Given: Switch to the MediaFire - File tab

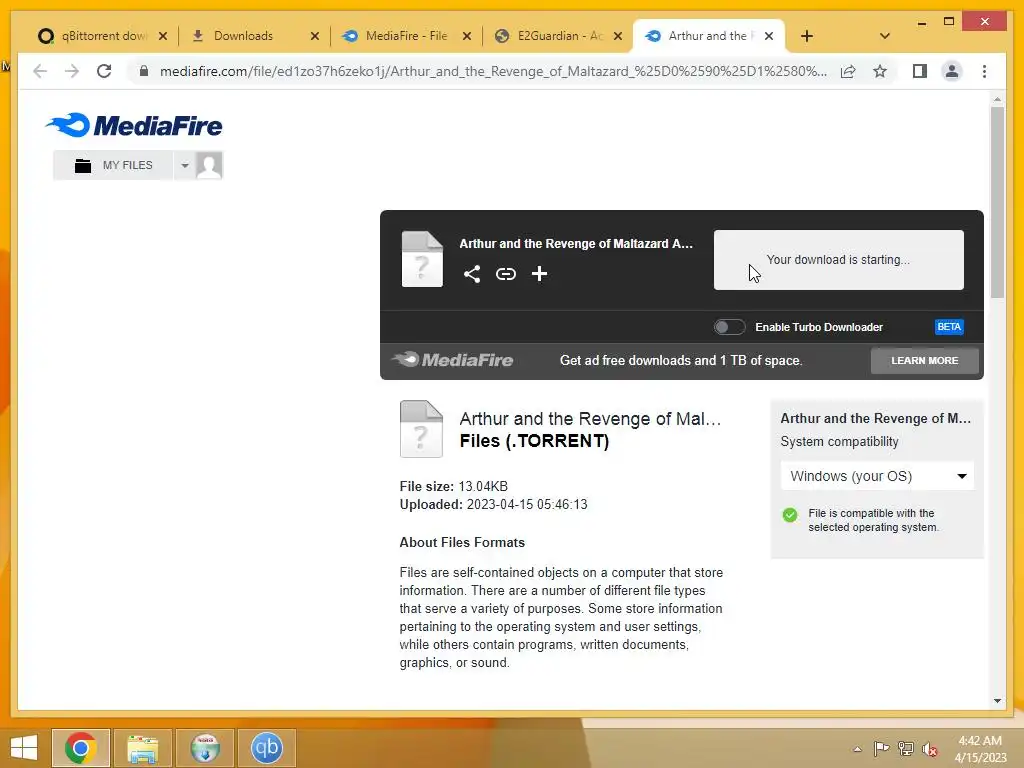Looking at the screenshot, I should (x=406, y=36).
